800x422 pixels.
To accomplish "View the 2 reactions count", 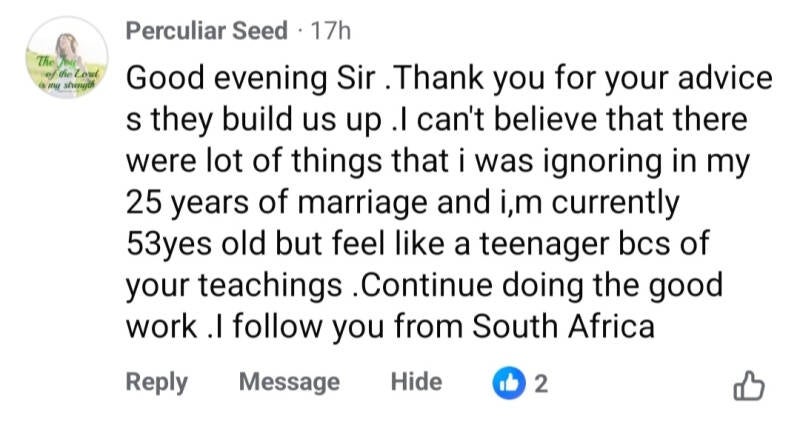I will click(541, 382).
